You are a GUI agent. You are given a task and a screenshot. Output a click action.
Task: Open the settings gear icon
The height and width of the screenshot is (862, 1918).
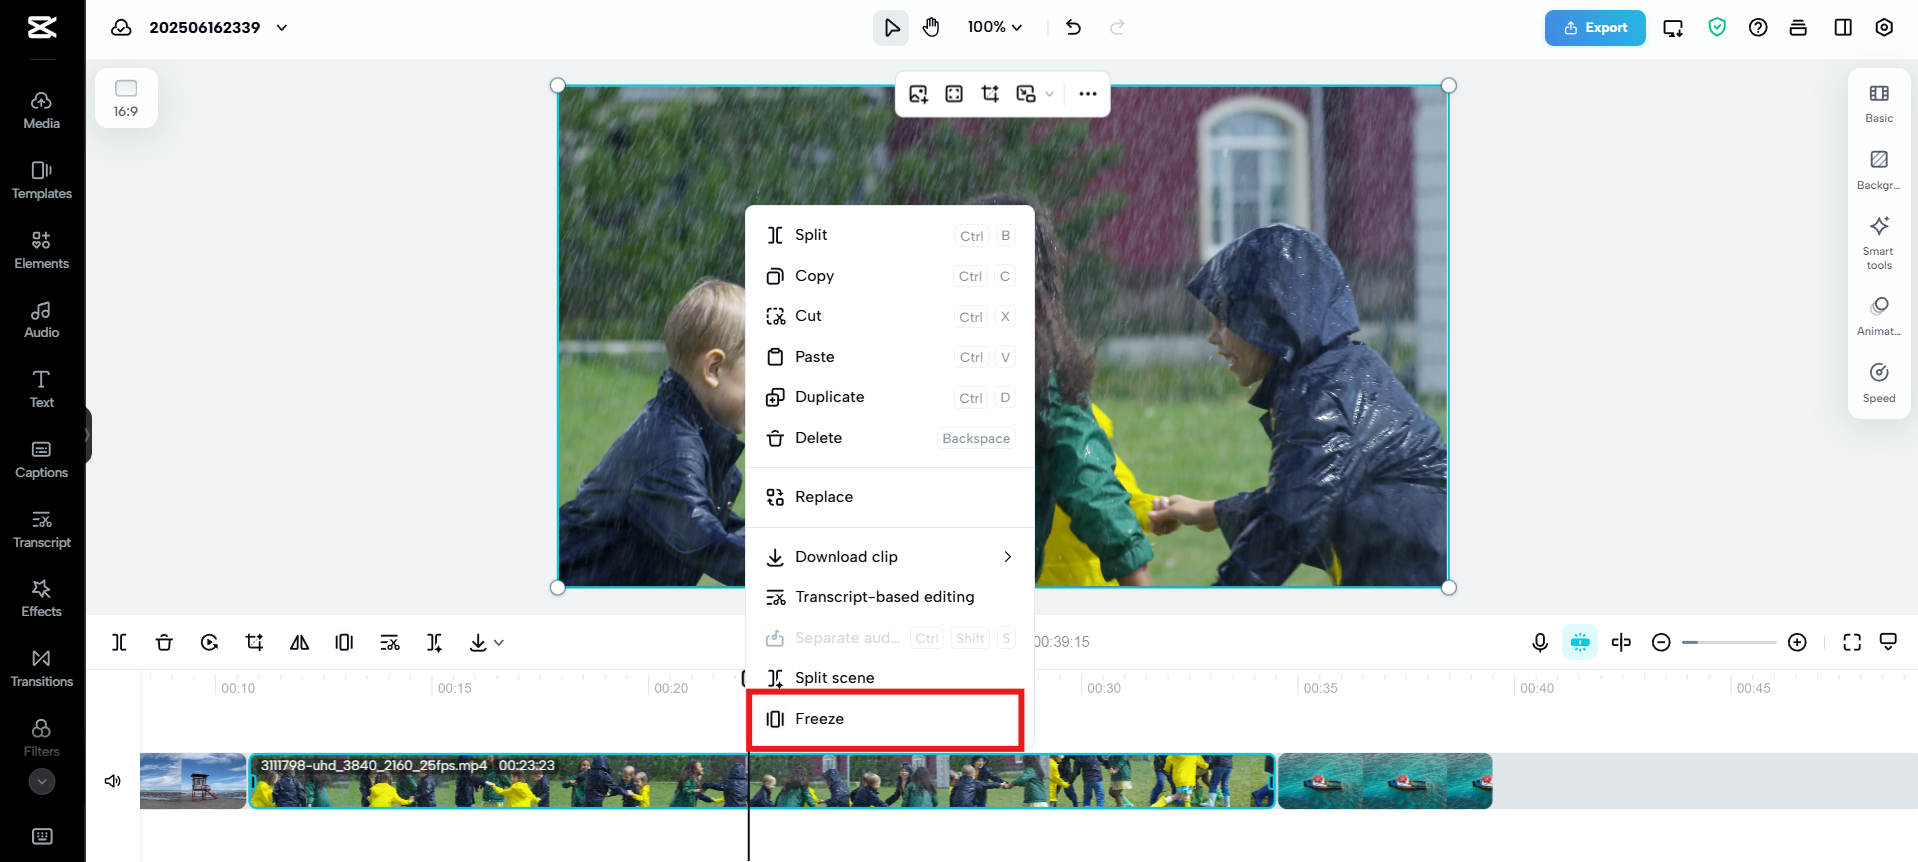1884,27
